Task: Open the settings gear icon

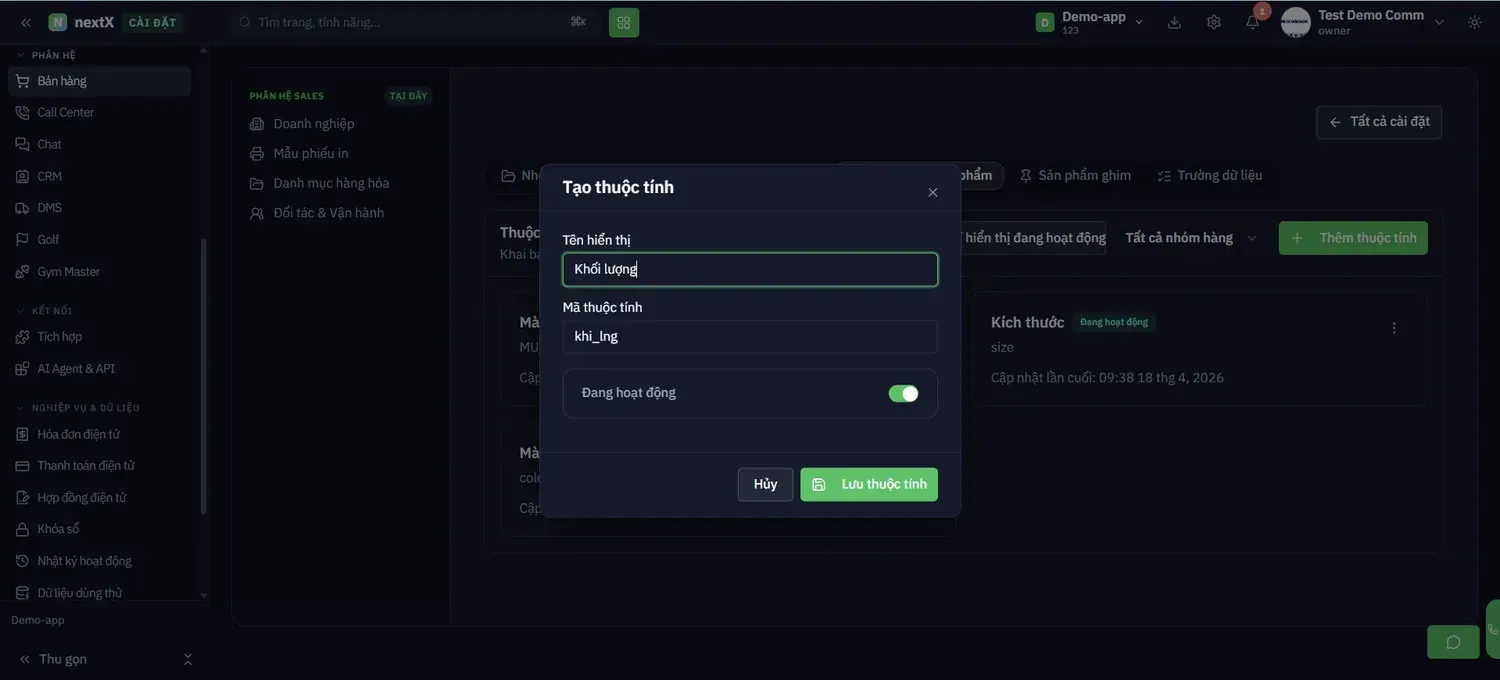Action: pos(1213,22)
